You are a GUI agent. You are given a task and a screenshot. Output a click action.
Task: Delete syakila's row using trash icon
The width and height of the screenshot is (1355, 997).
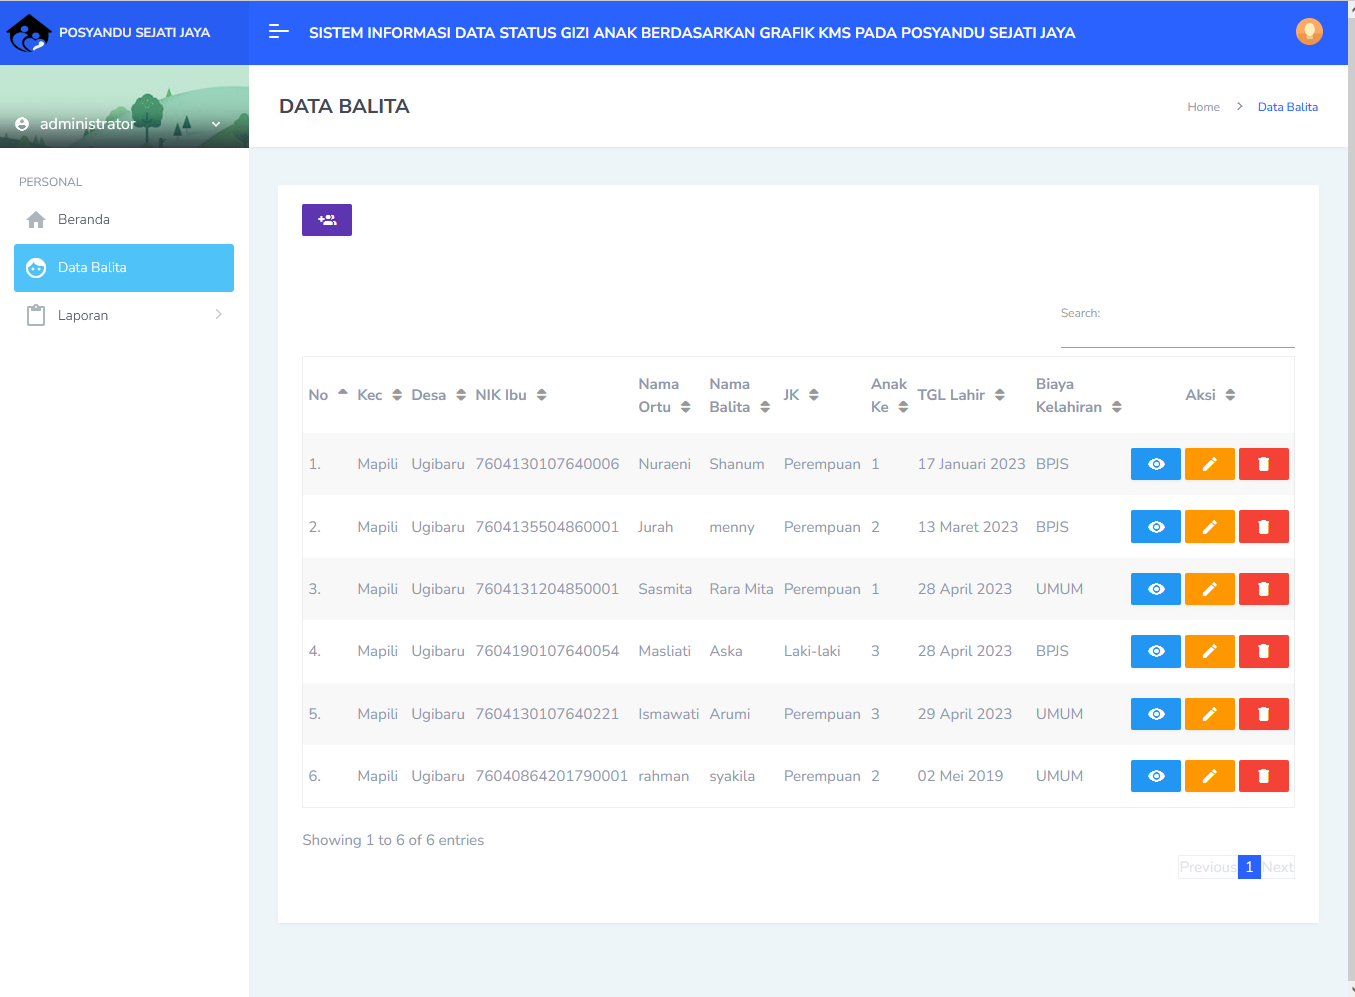(x=1263, y=776)
